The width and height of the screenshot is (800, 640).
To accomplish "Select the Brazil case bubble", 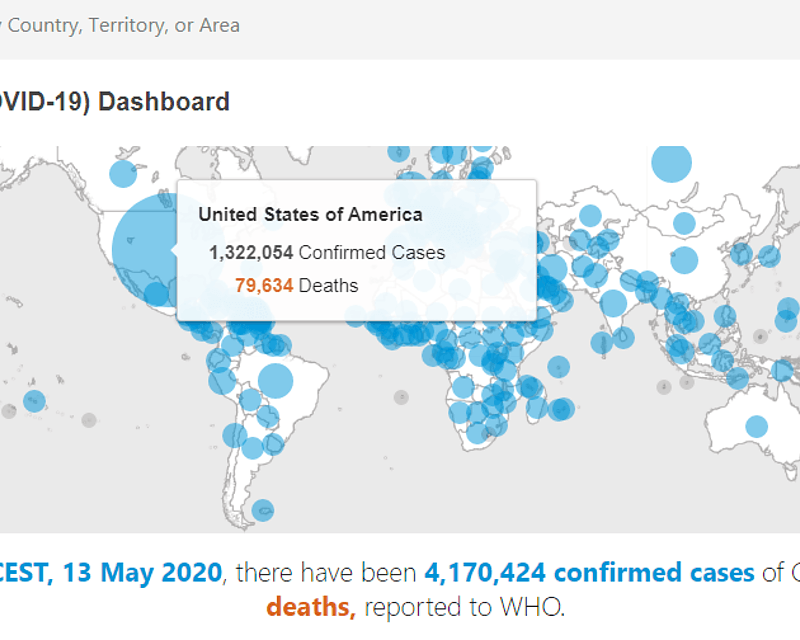I will pos(276,381).
